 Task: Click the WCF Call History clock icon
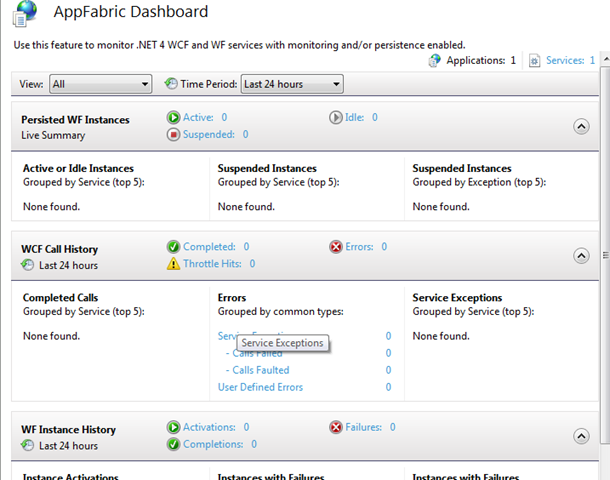[x=27, y=265]
